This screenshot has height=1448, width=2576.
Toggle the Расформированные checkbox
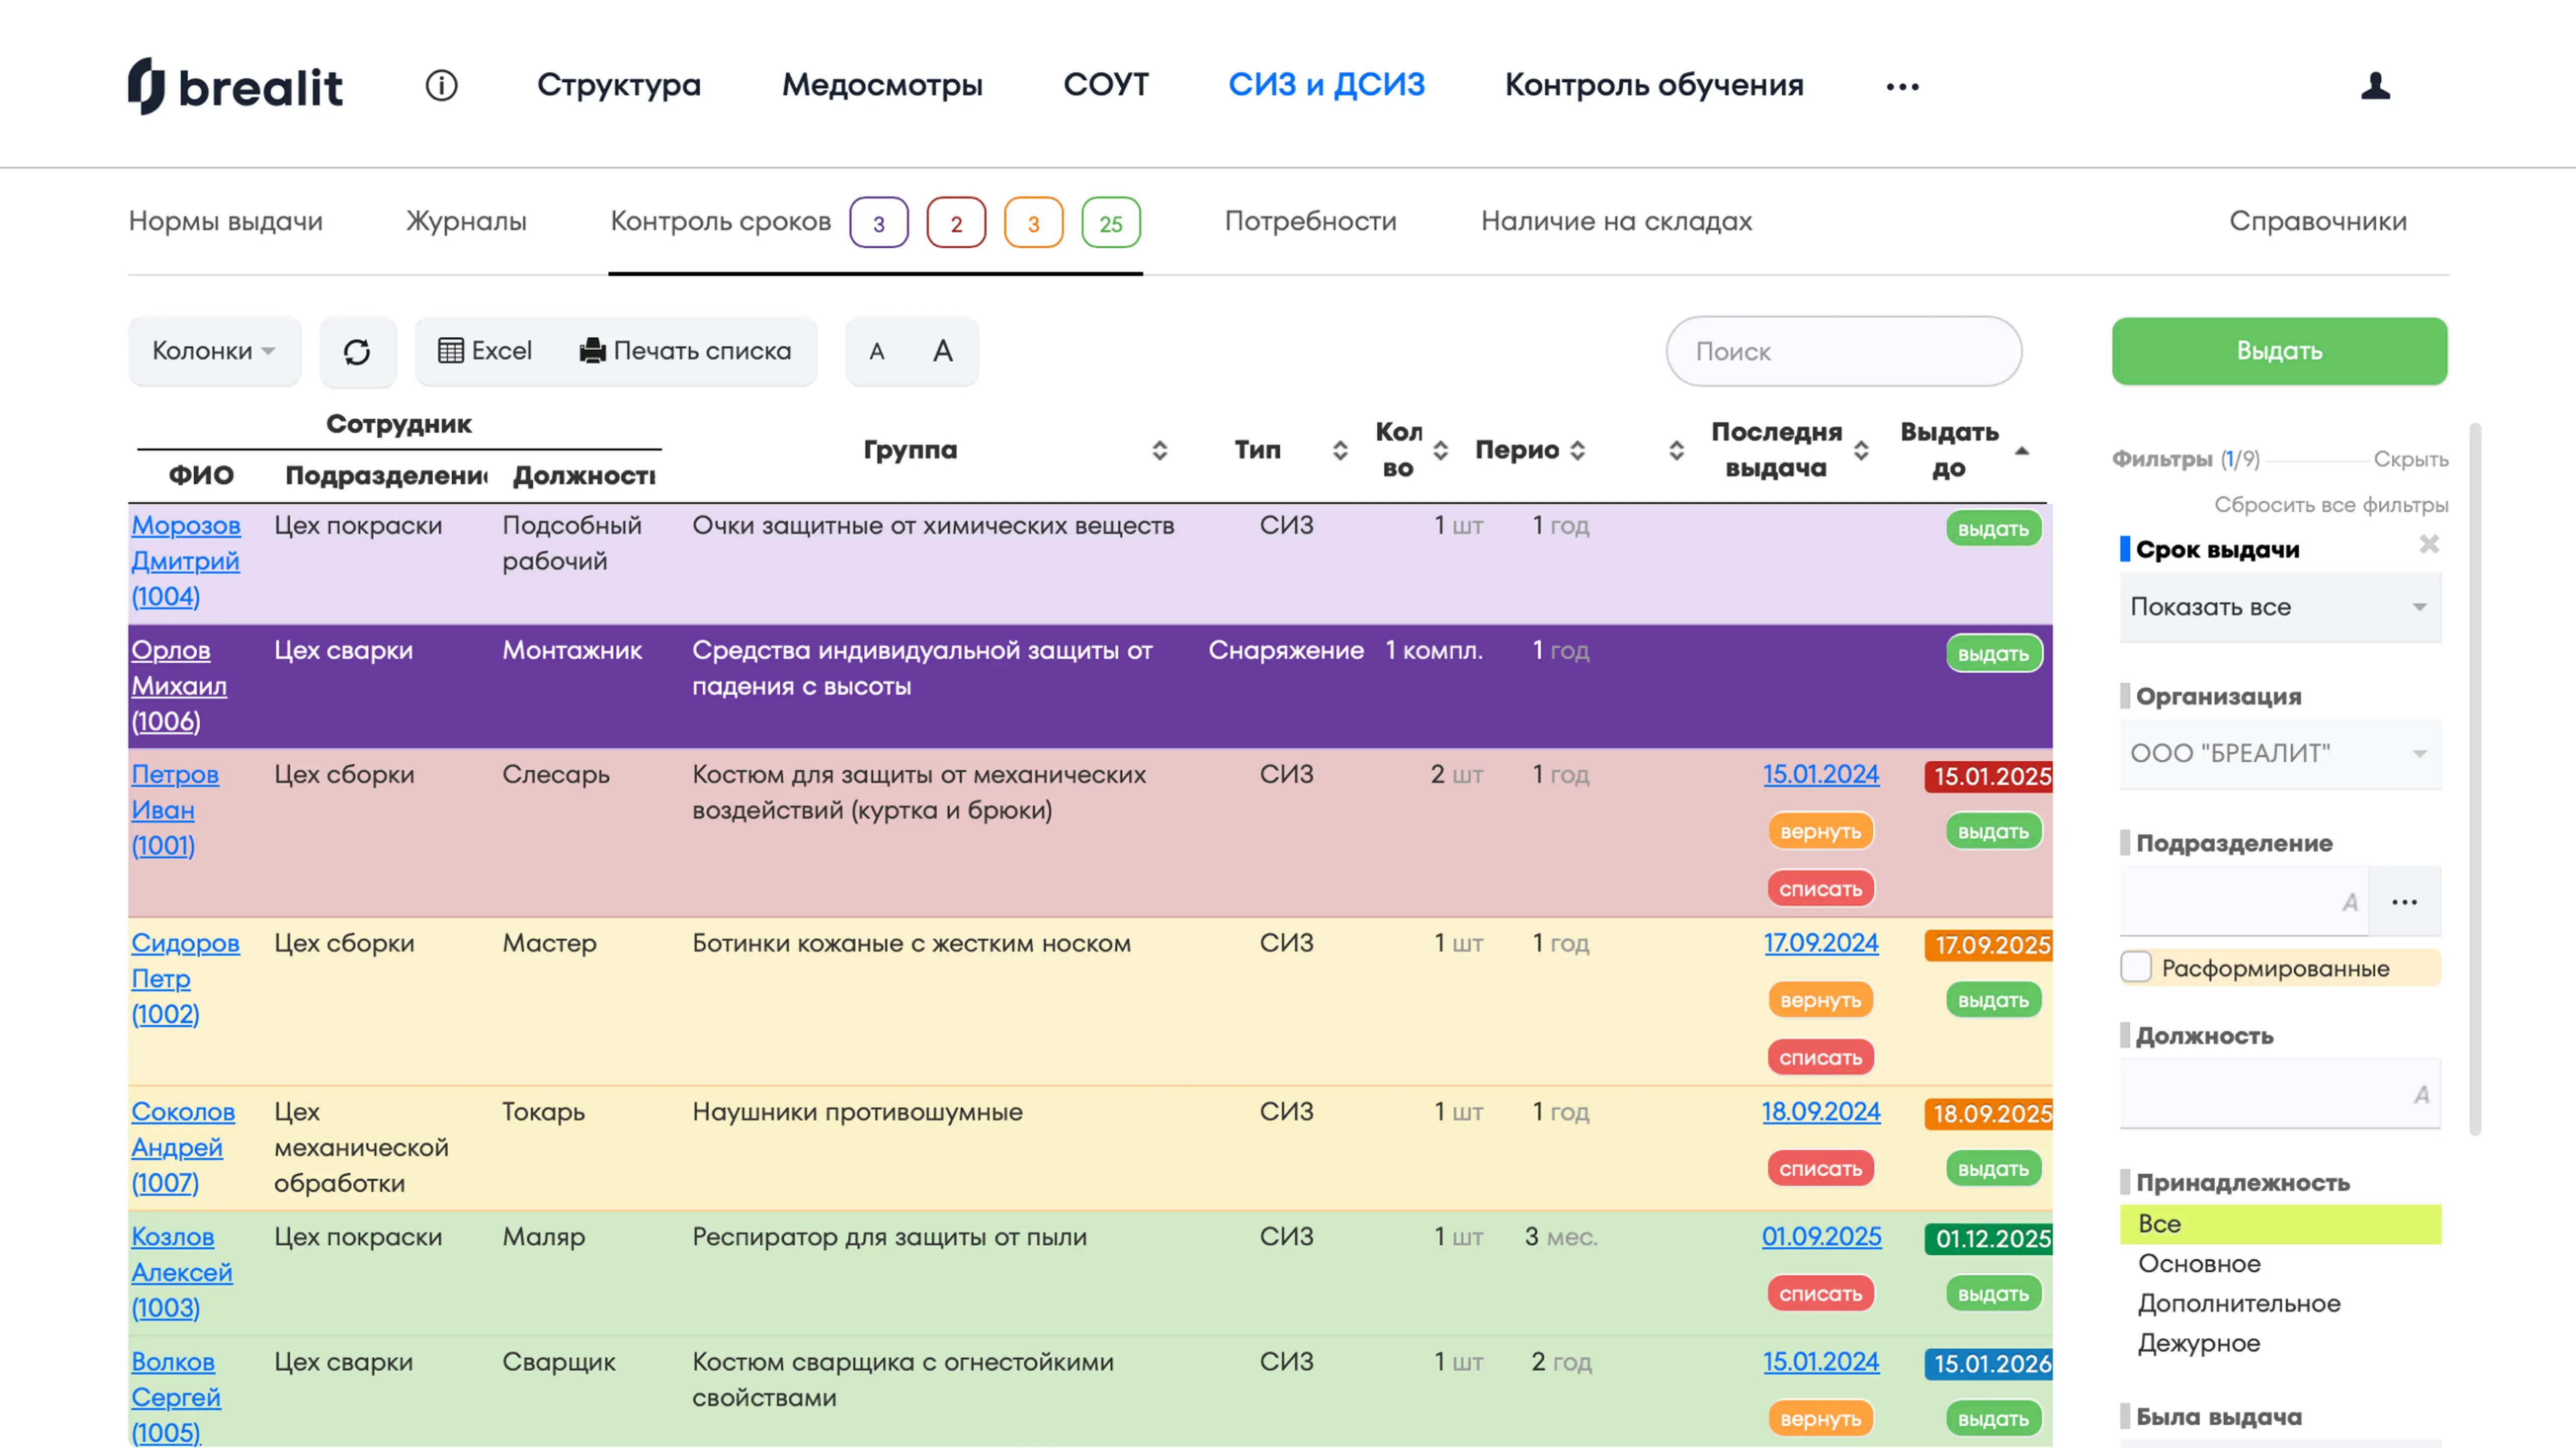pos(2136,967)
